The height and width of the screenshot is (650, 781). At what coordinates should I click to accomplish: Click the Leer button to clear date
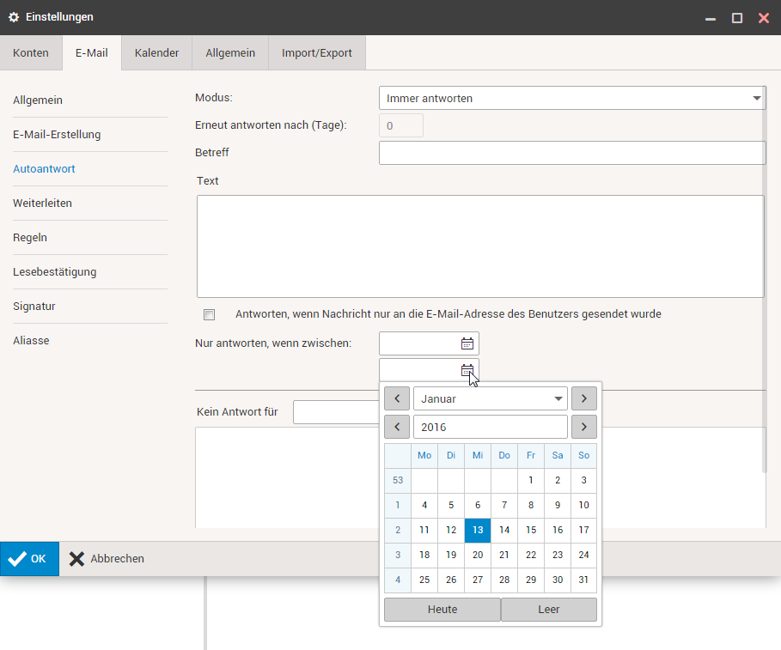(x=548, y=609)
